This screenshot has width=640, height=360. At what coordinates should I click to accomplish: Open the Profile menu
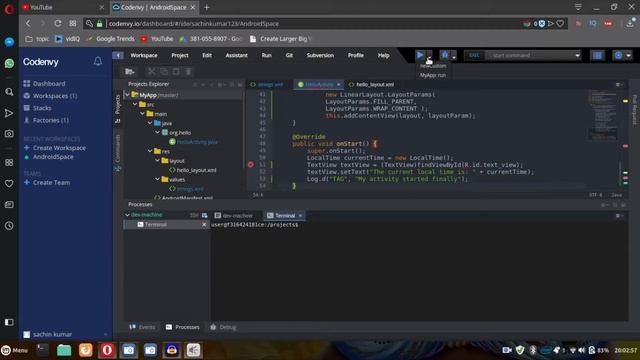point(356,55)
